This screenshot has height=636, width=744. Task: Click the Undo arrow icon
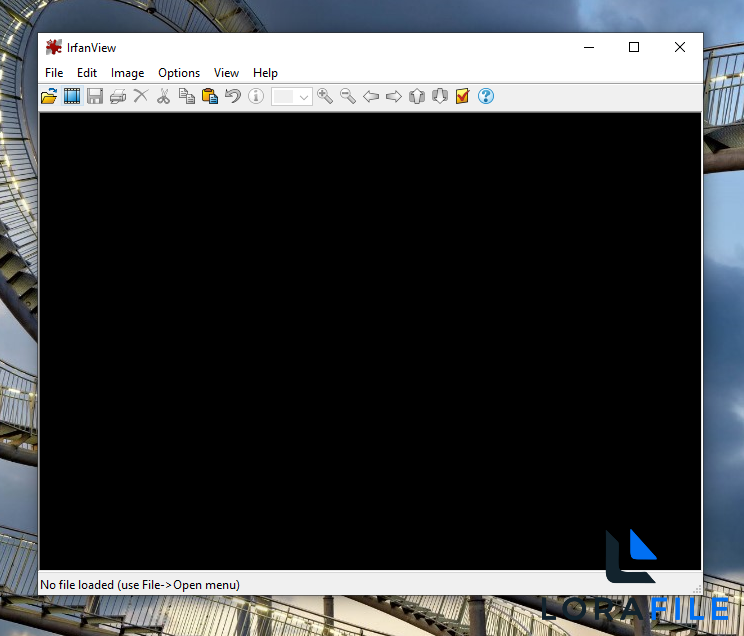(x=232, y=96)
